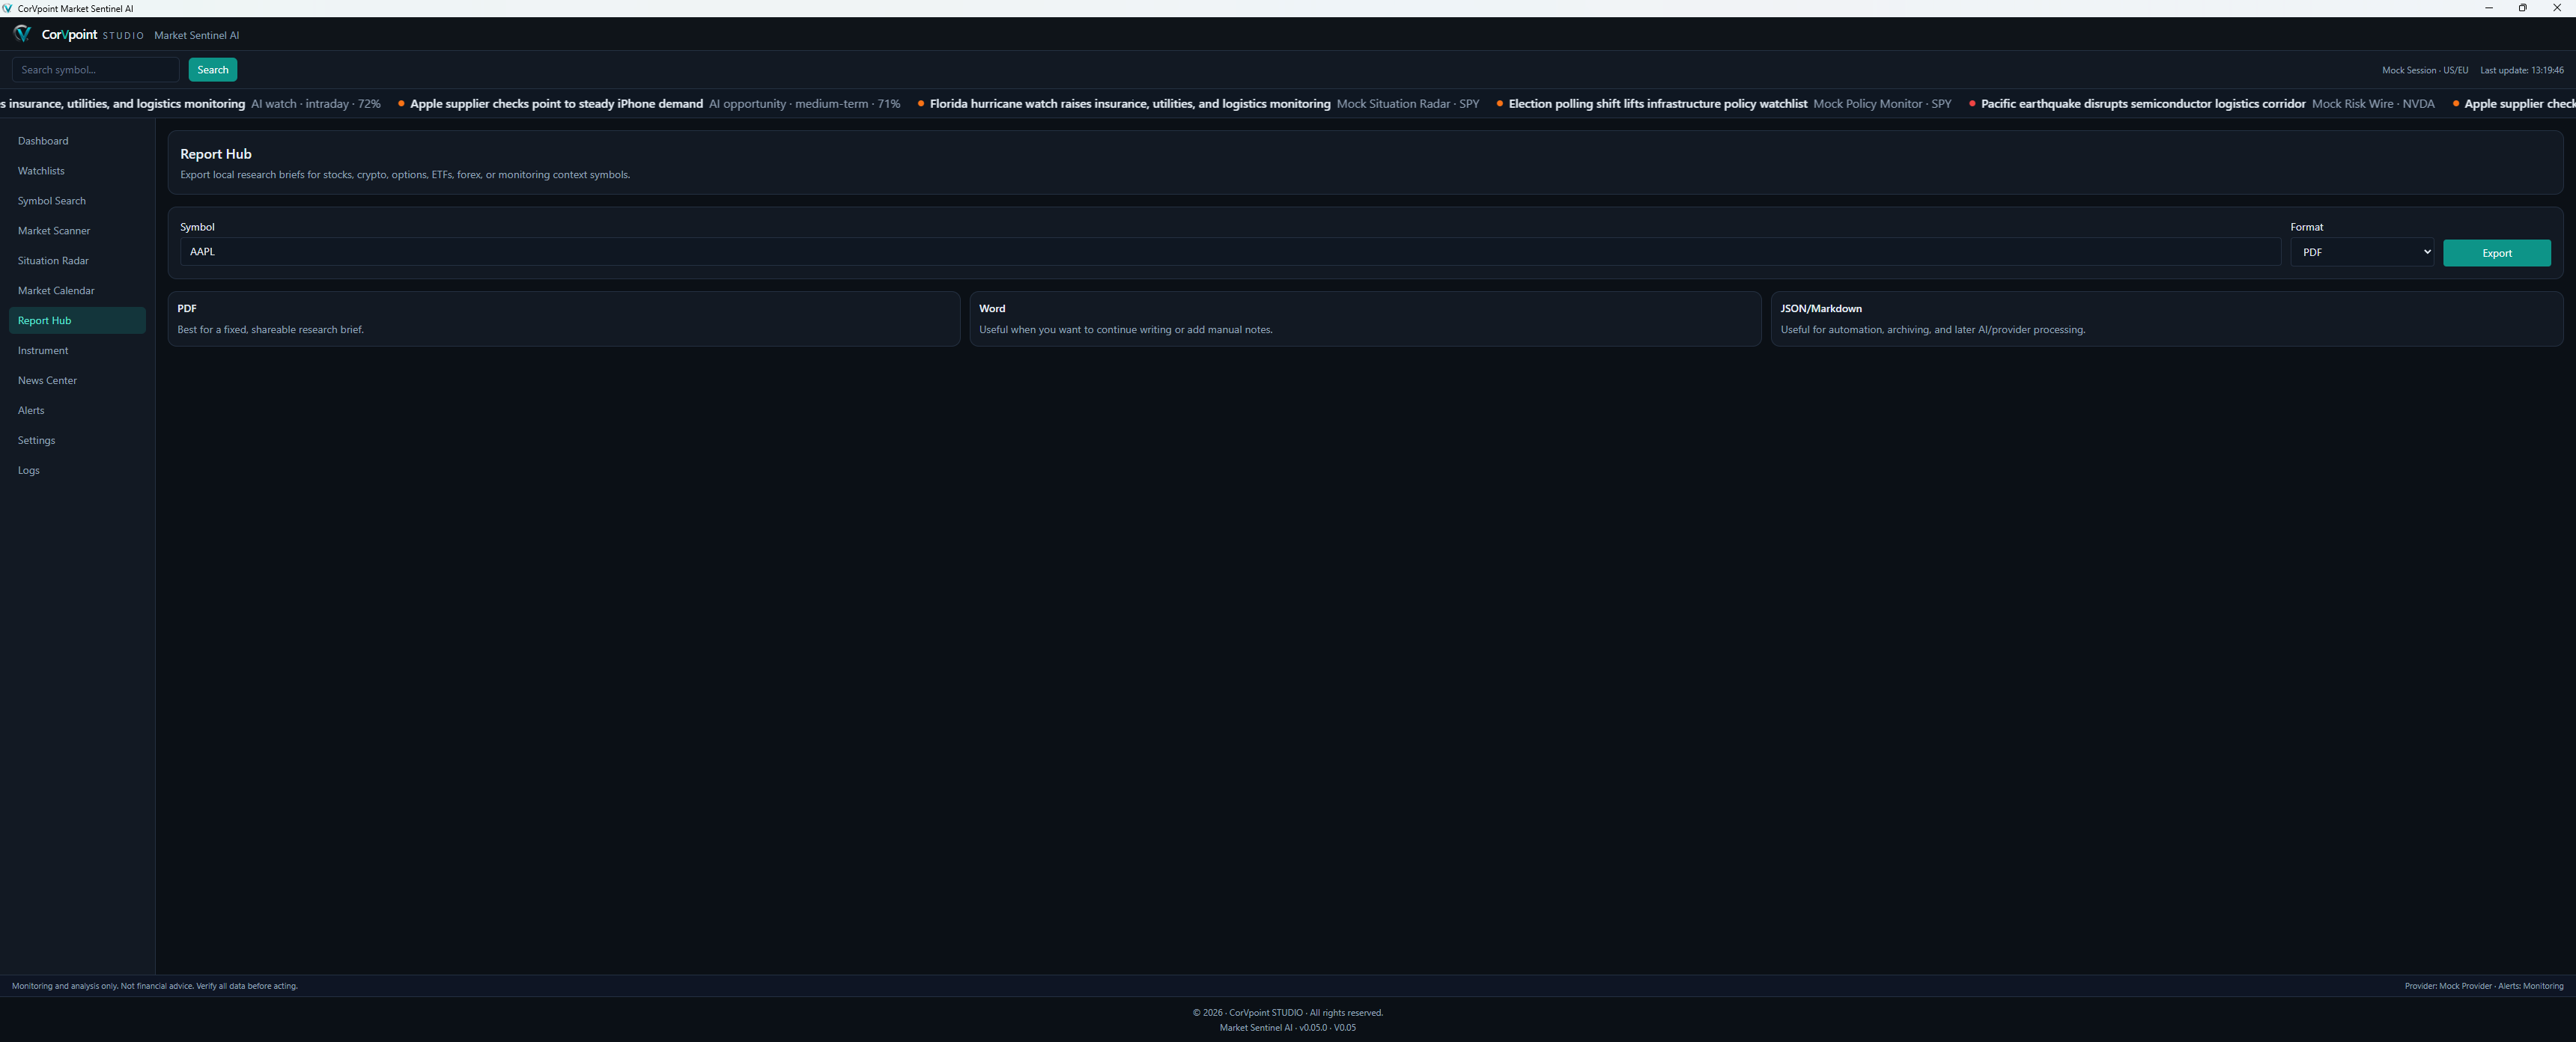Select the Word format info card
The image size is (2576, 1042).
pyautogui.click(x=1365, y=319)
